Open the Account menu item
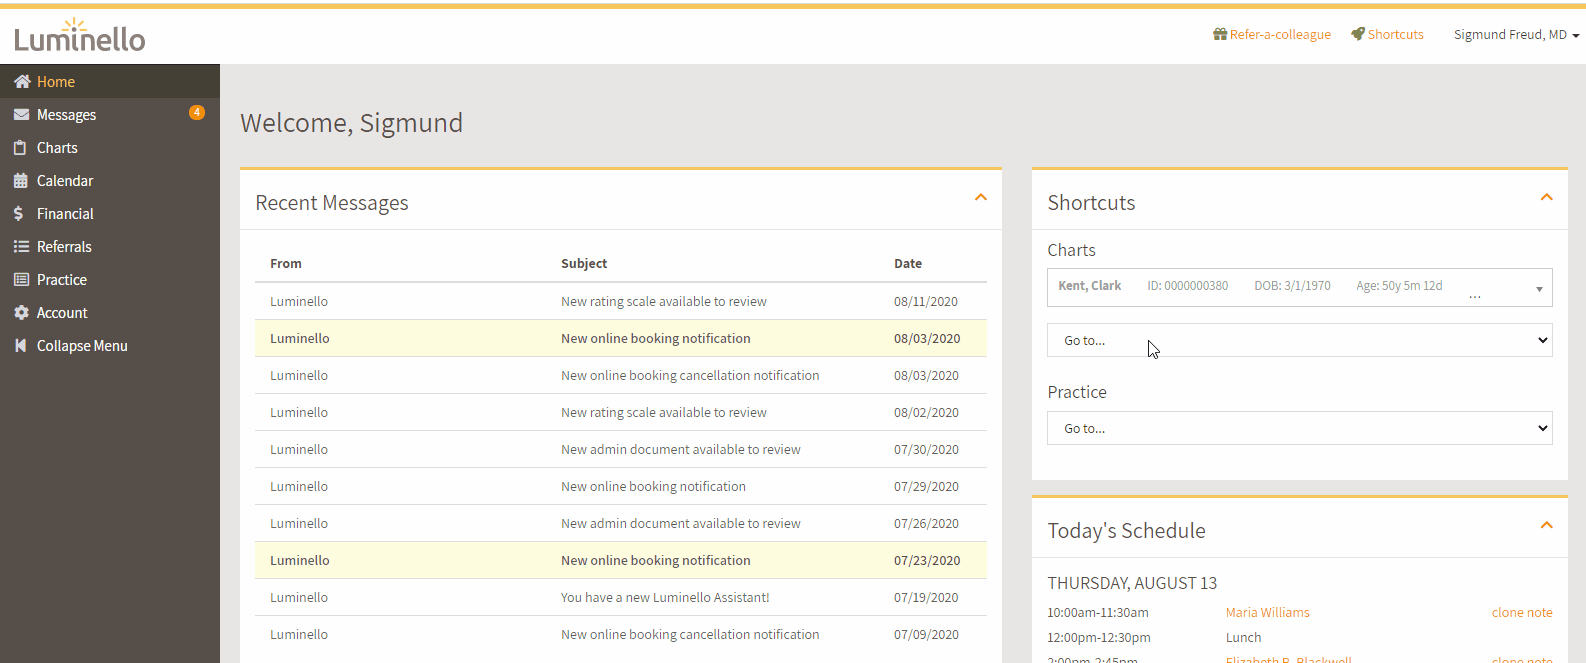Screen dimensions: 1586x663 (110, 313)
